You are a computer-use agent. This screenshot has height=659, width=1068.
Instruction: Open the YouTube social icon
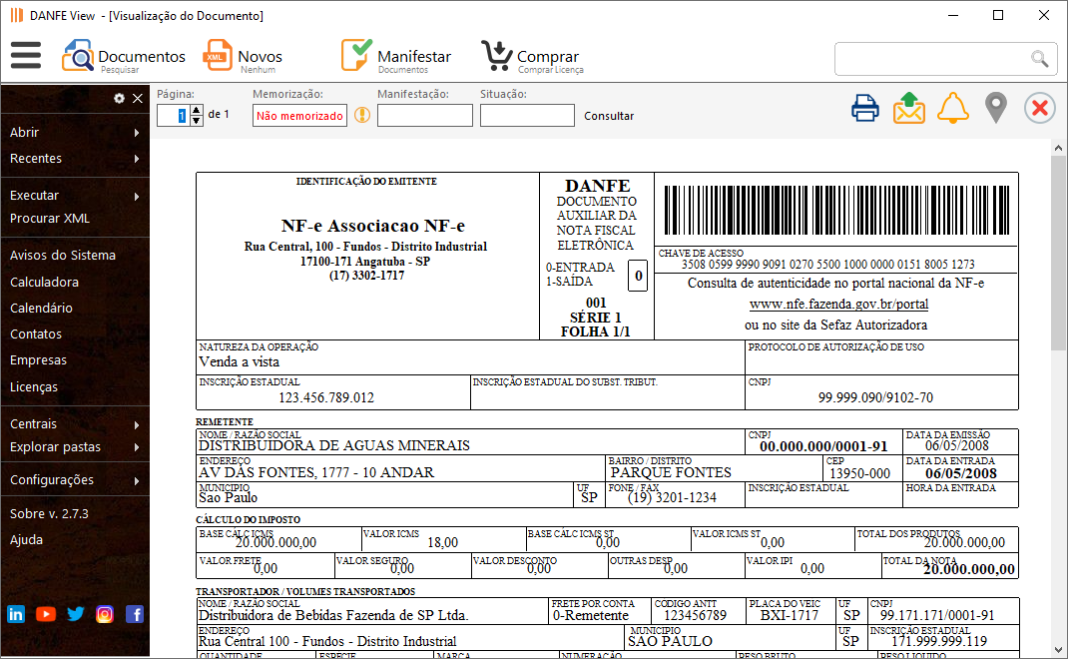tap(45, 614)
